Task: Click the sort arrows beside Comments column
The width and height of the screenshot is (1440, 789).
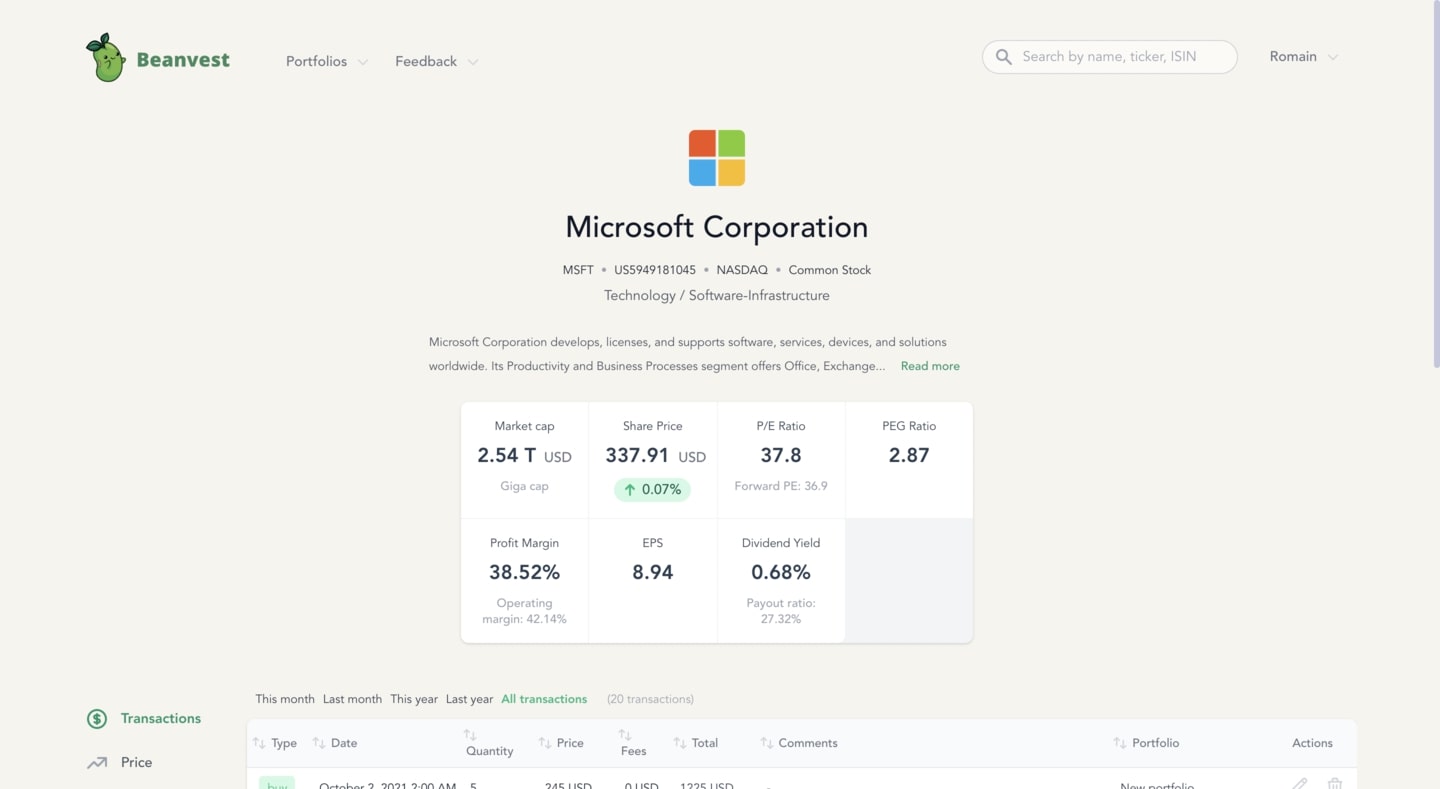Action: (x=767, y=743)
